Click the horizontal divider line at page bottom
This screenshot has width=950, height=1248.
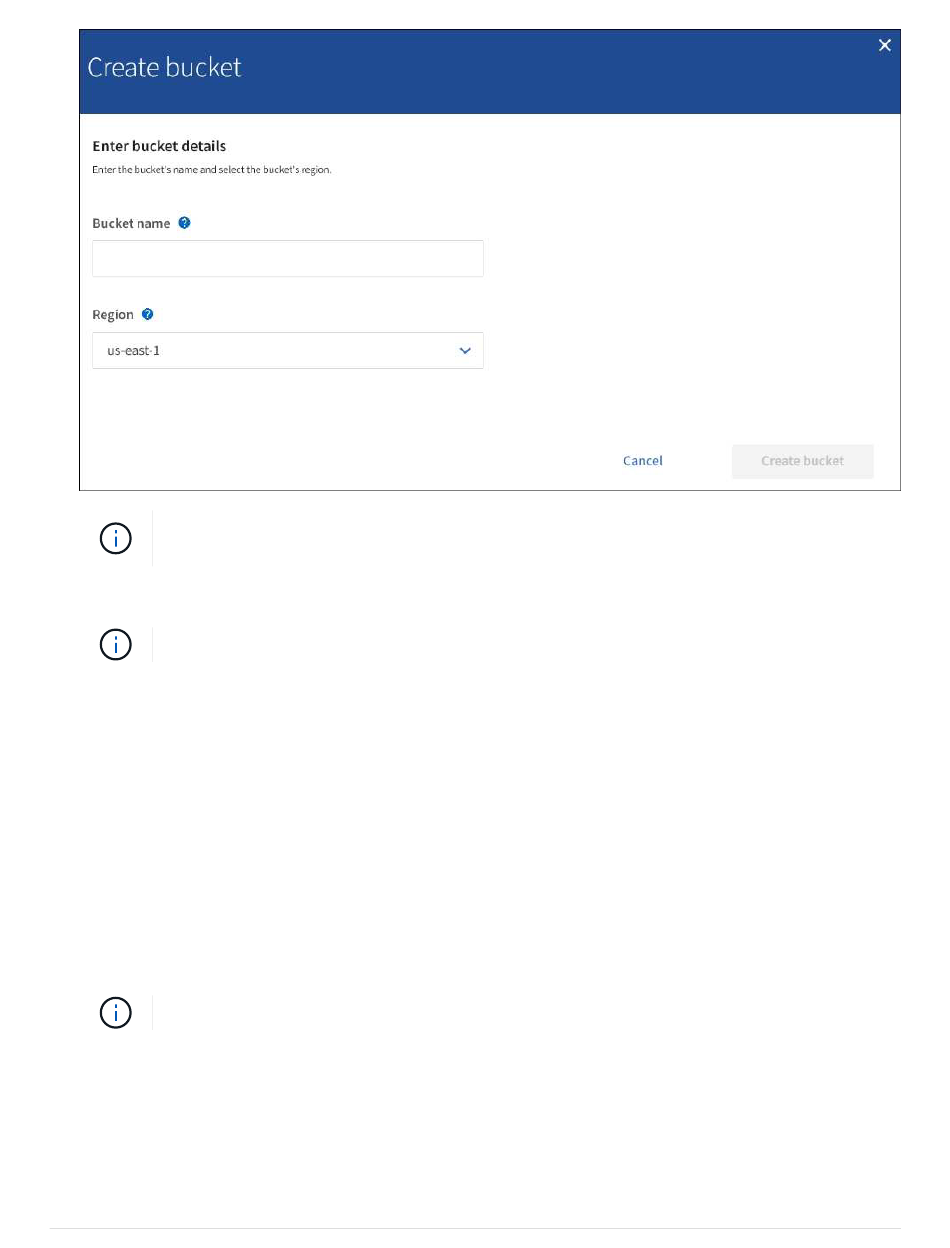coord(476,1229)
